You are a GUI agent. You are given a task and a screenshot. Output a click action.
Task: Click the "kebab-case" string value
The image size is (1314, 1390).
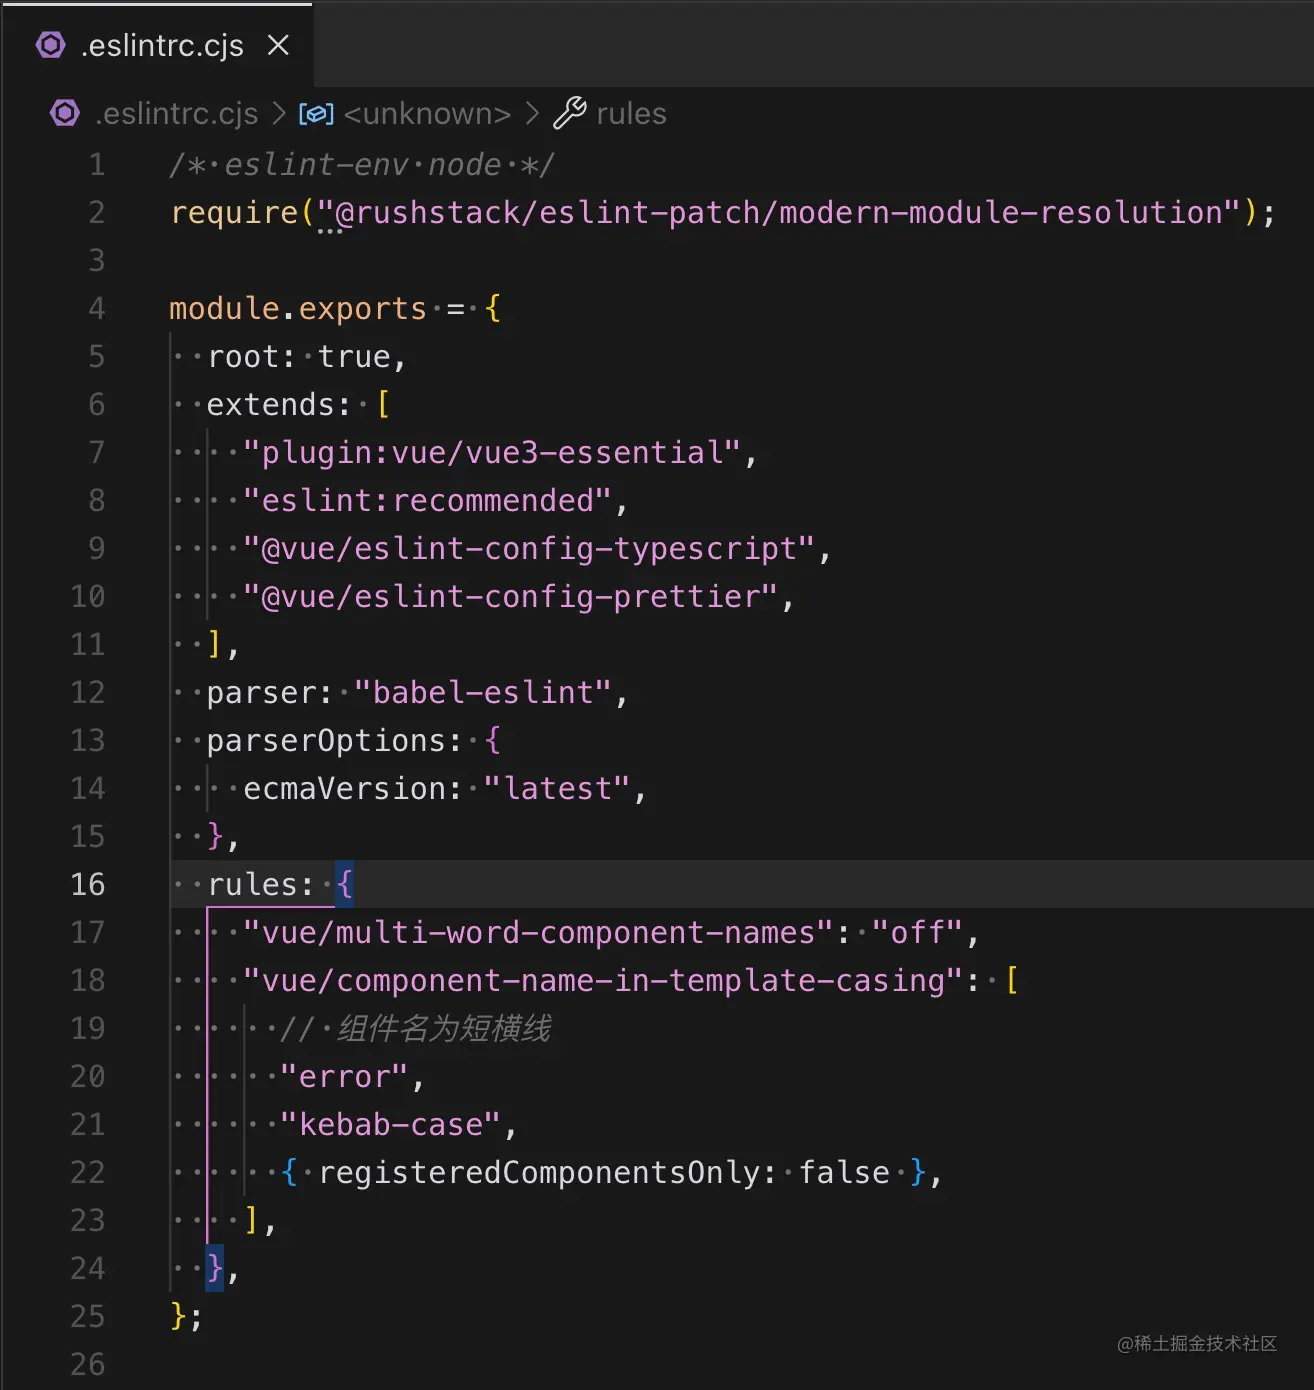tap(390, 1124)
